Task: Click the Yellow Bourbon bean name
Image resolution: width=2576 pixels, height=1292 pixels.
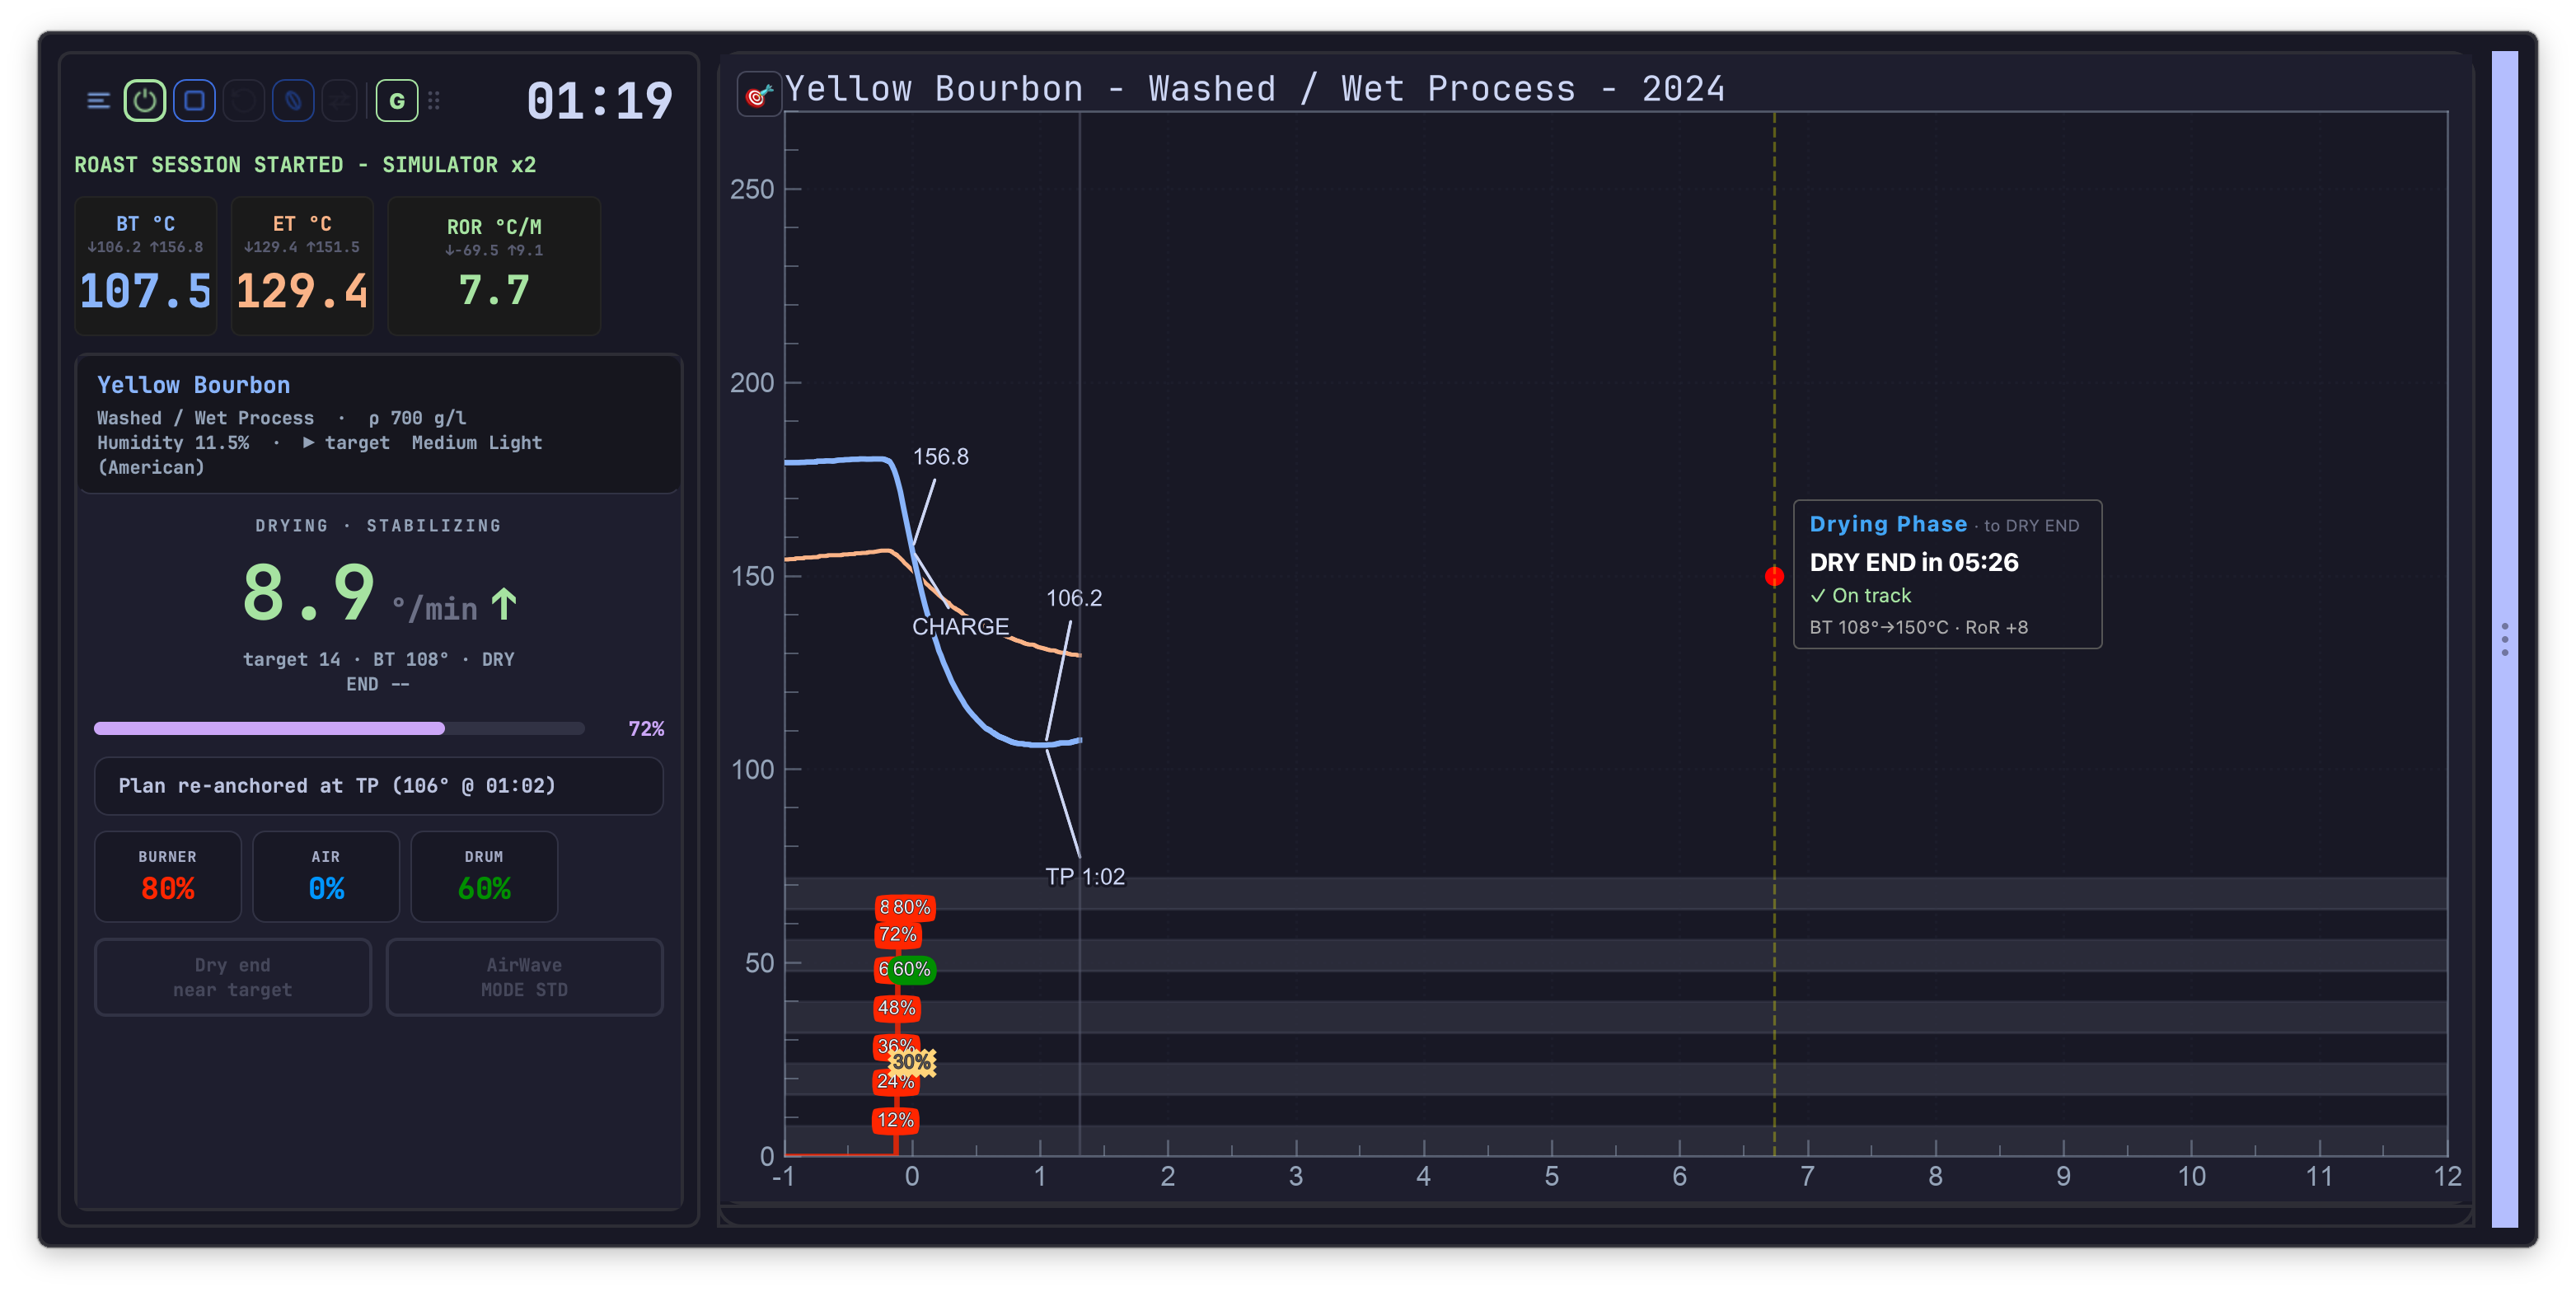Action: tap(194, 385)
